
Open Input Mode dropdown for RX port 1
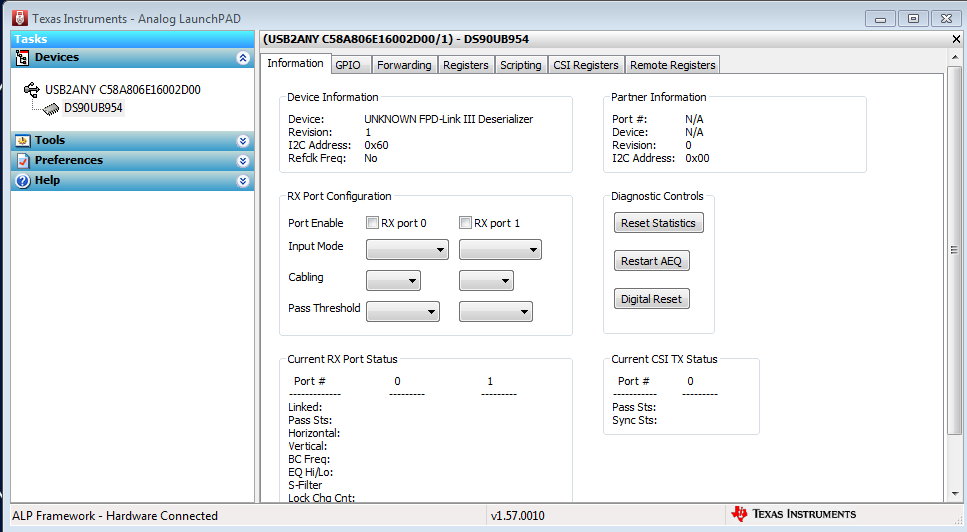tap(500, 250)
